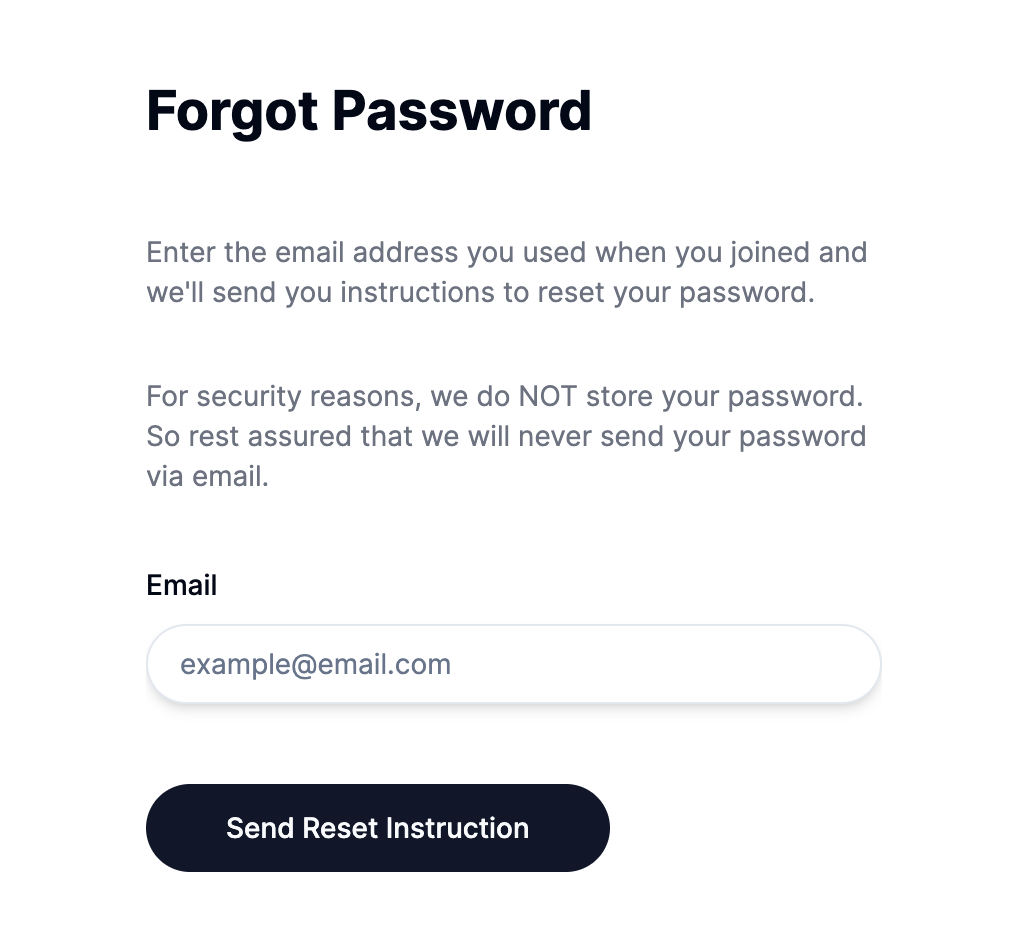Screen dimensions: 1012x946
Task: Click the "For security reasons" phrase
Action: (284, 396)
